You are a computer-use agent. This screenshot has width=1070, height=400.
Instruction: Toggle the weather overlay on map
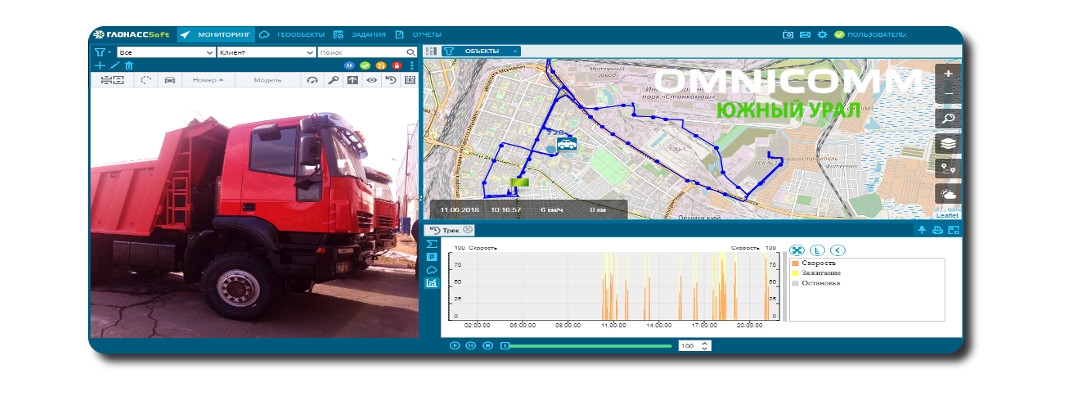coord(948,194)
